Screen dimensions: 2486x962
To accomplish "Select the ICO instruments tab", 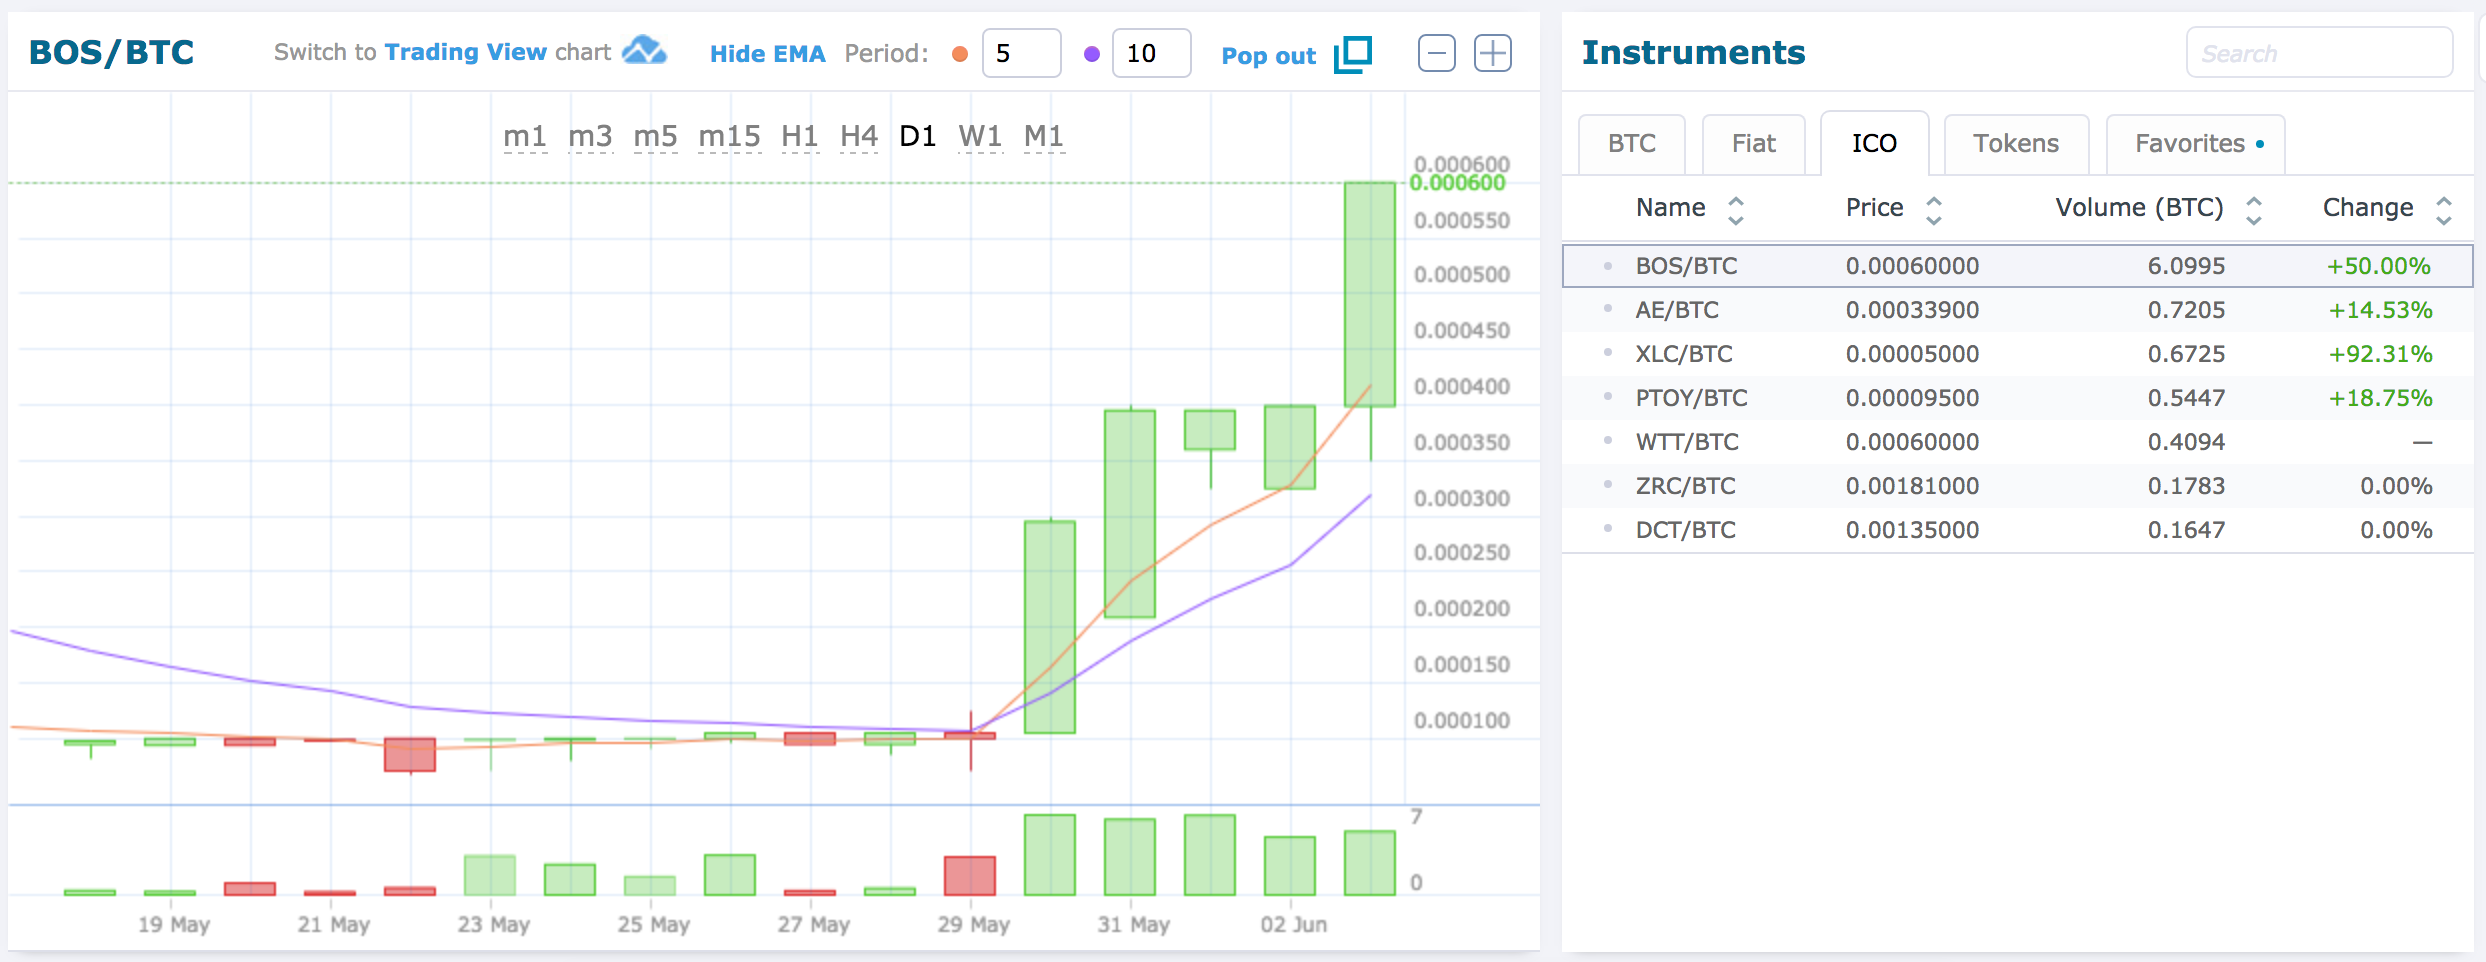I will pos(1874,144).
